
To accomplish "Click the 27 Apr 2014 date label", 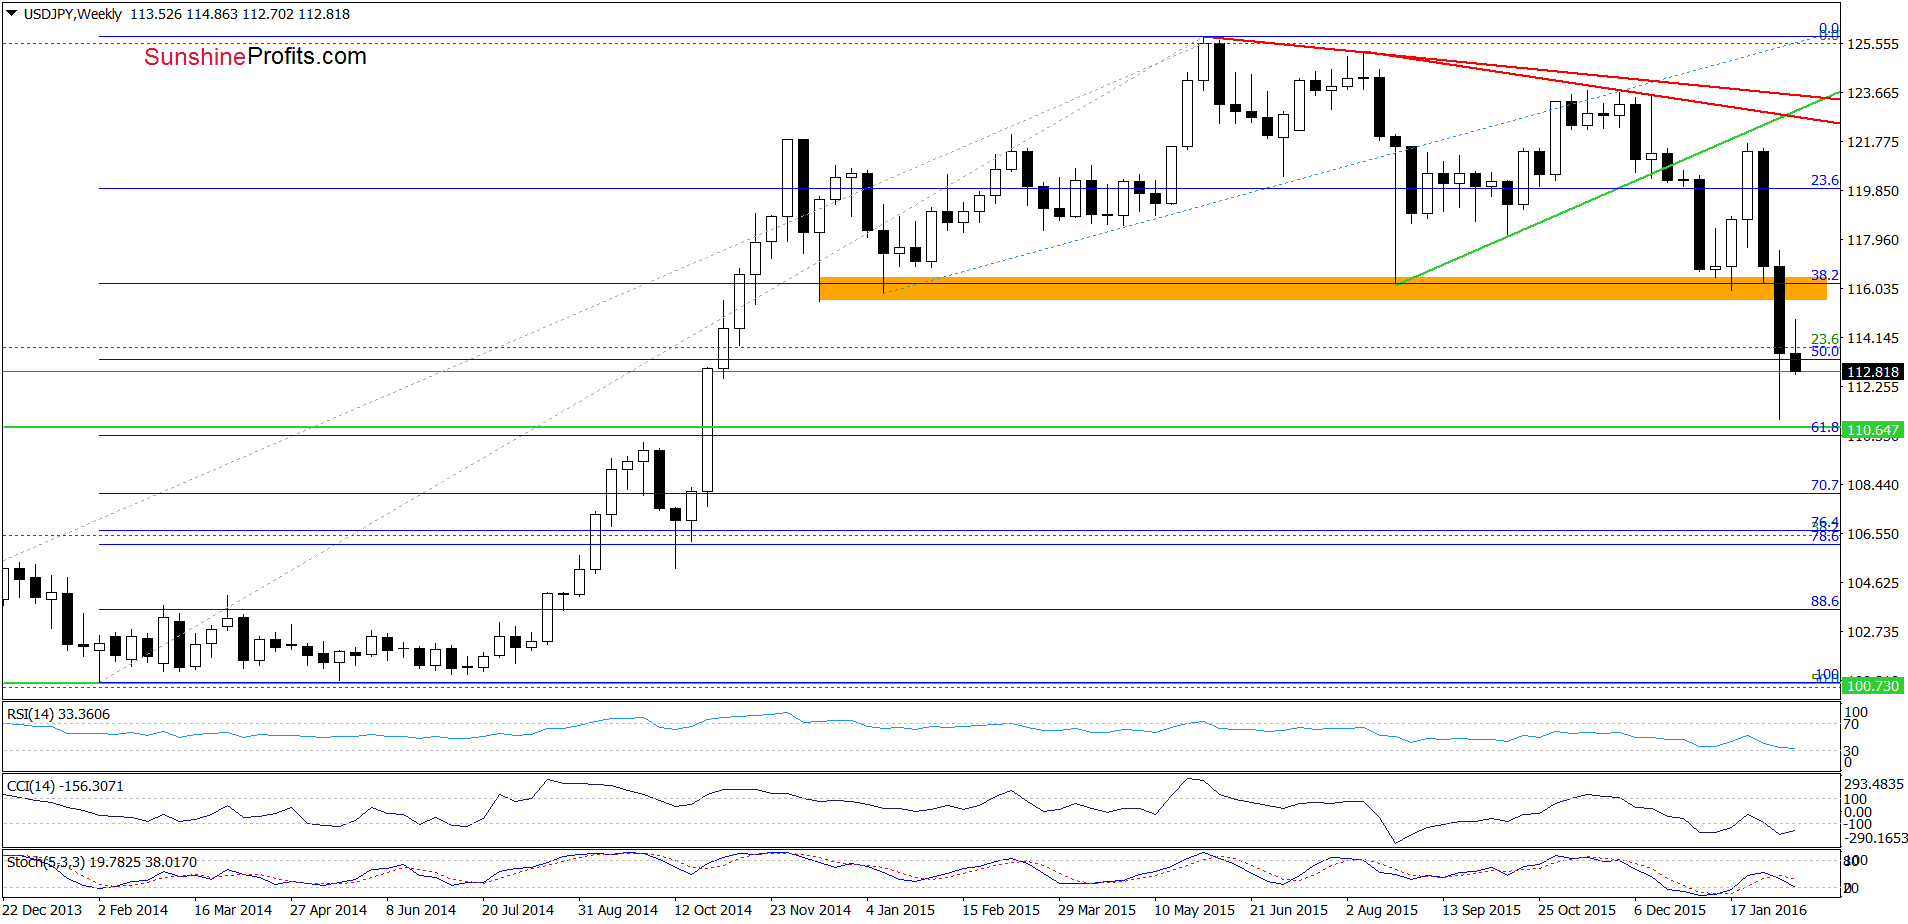I will pyautogui.click(x=328, y=910).
